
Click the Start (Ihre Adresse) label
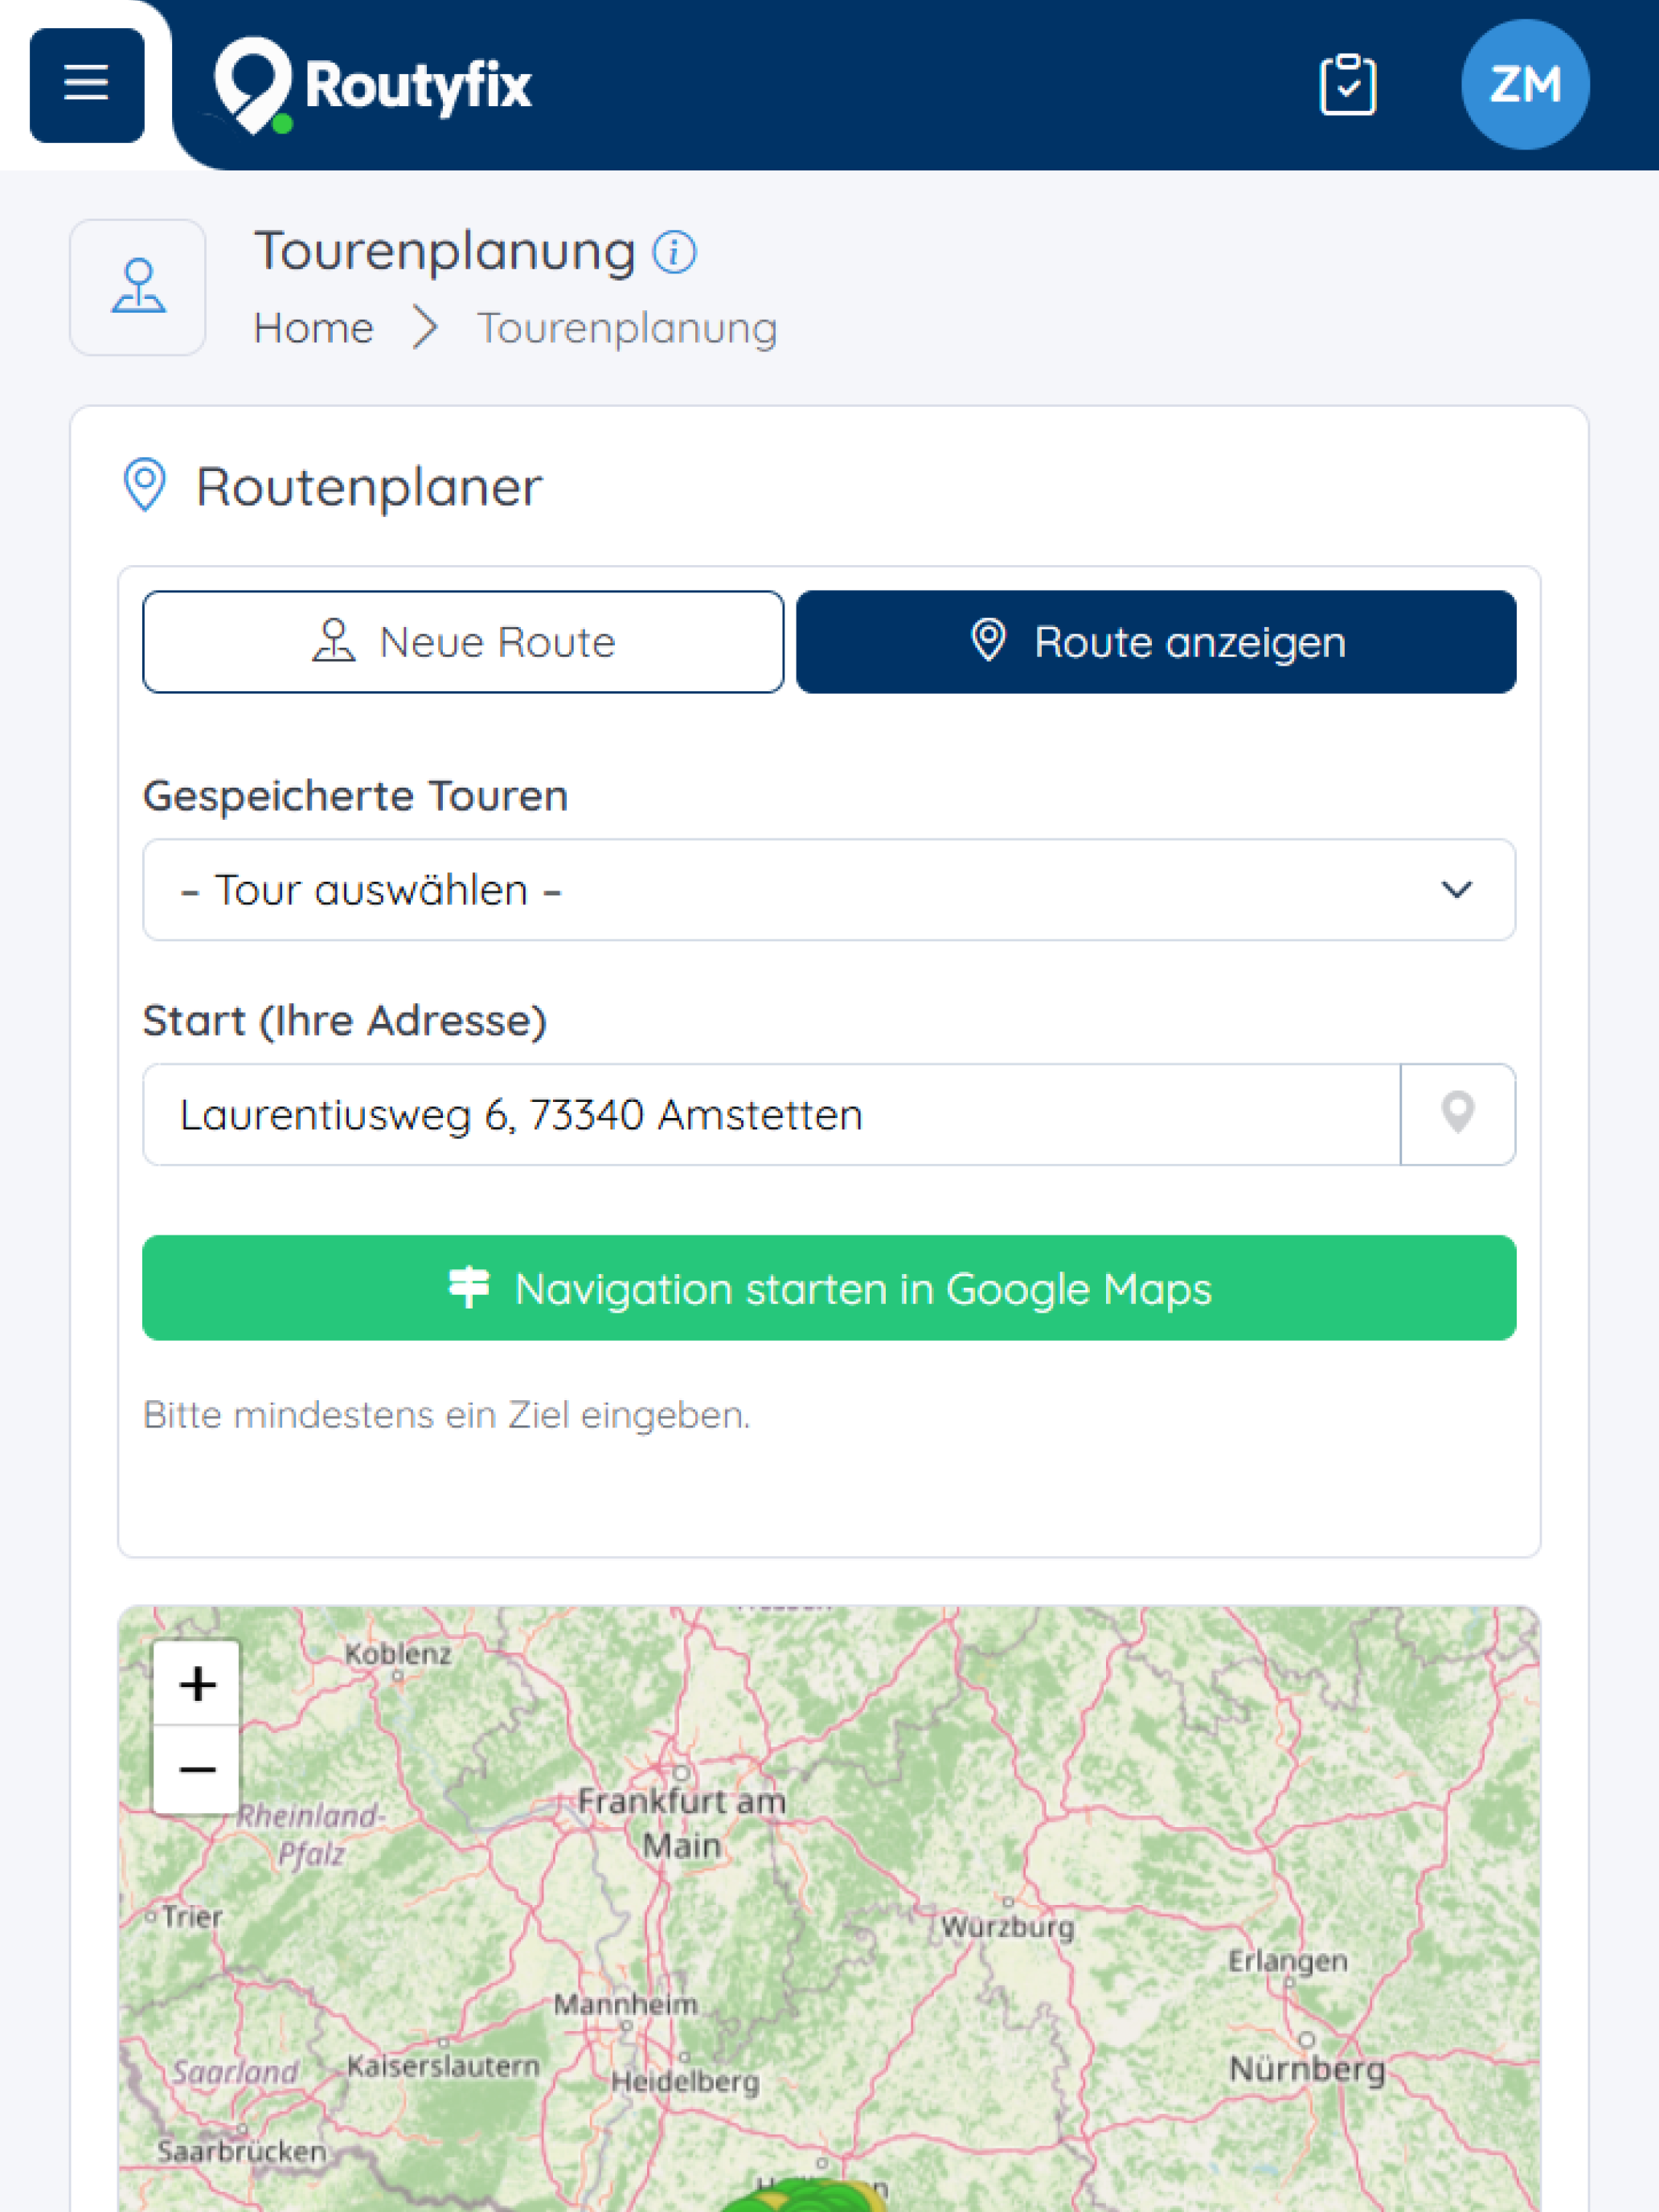345,1021
